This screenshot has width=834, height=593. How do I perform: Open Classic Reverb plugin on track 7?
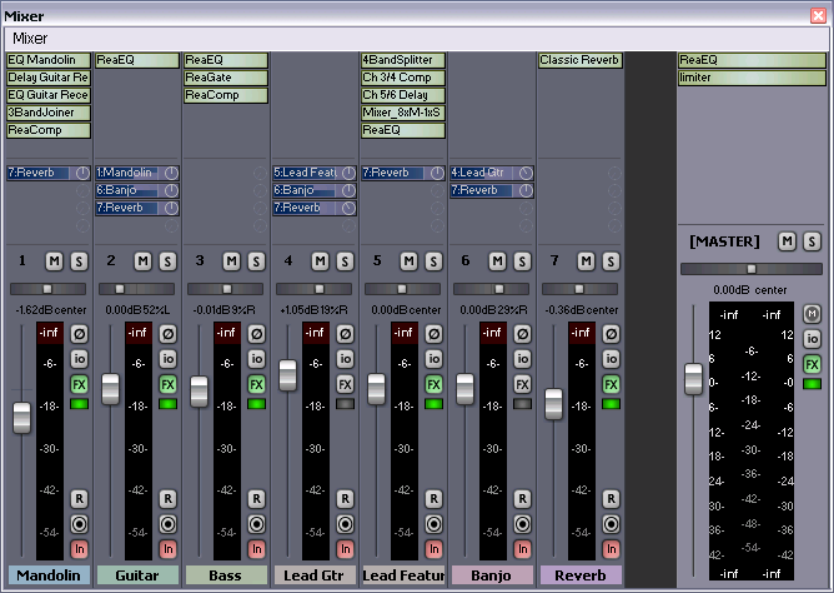pos(580,60)
